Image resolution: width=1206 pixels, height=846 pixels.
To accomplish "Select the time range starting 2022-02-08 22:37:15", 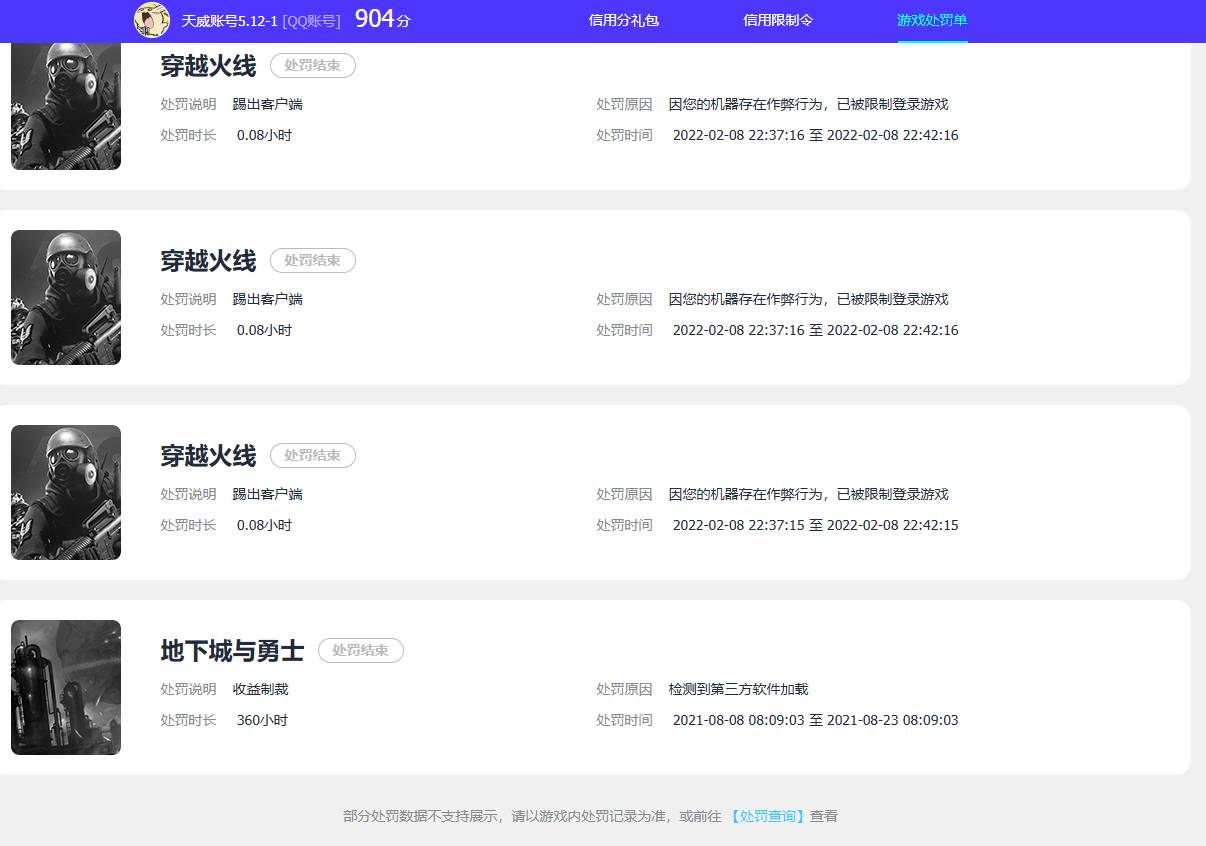I will [816, 525].
